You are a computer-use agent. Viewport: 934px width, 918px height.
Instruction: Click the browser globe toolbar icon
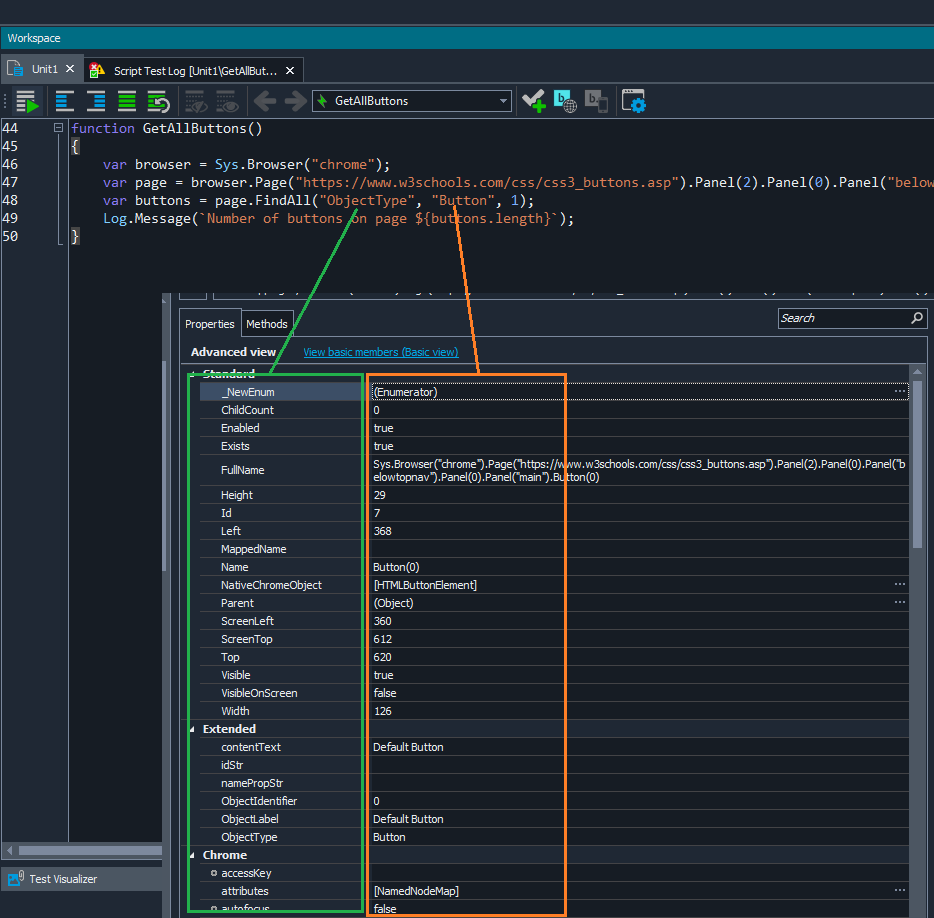pyautogui.click(x=565, y=101)
